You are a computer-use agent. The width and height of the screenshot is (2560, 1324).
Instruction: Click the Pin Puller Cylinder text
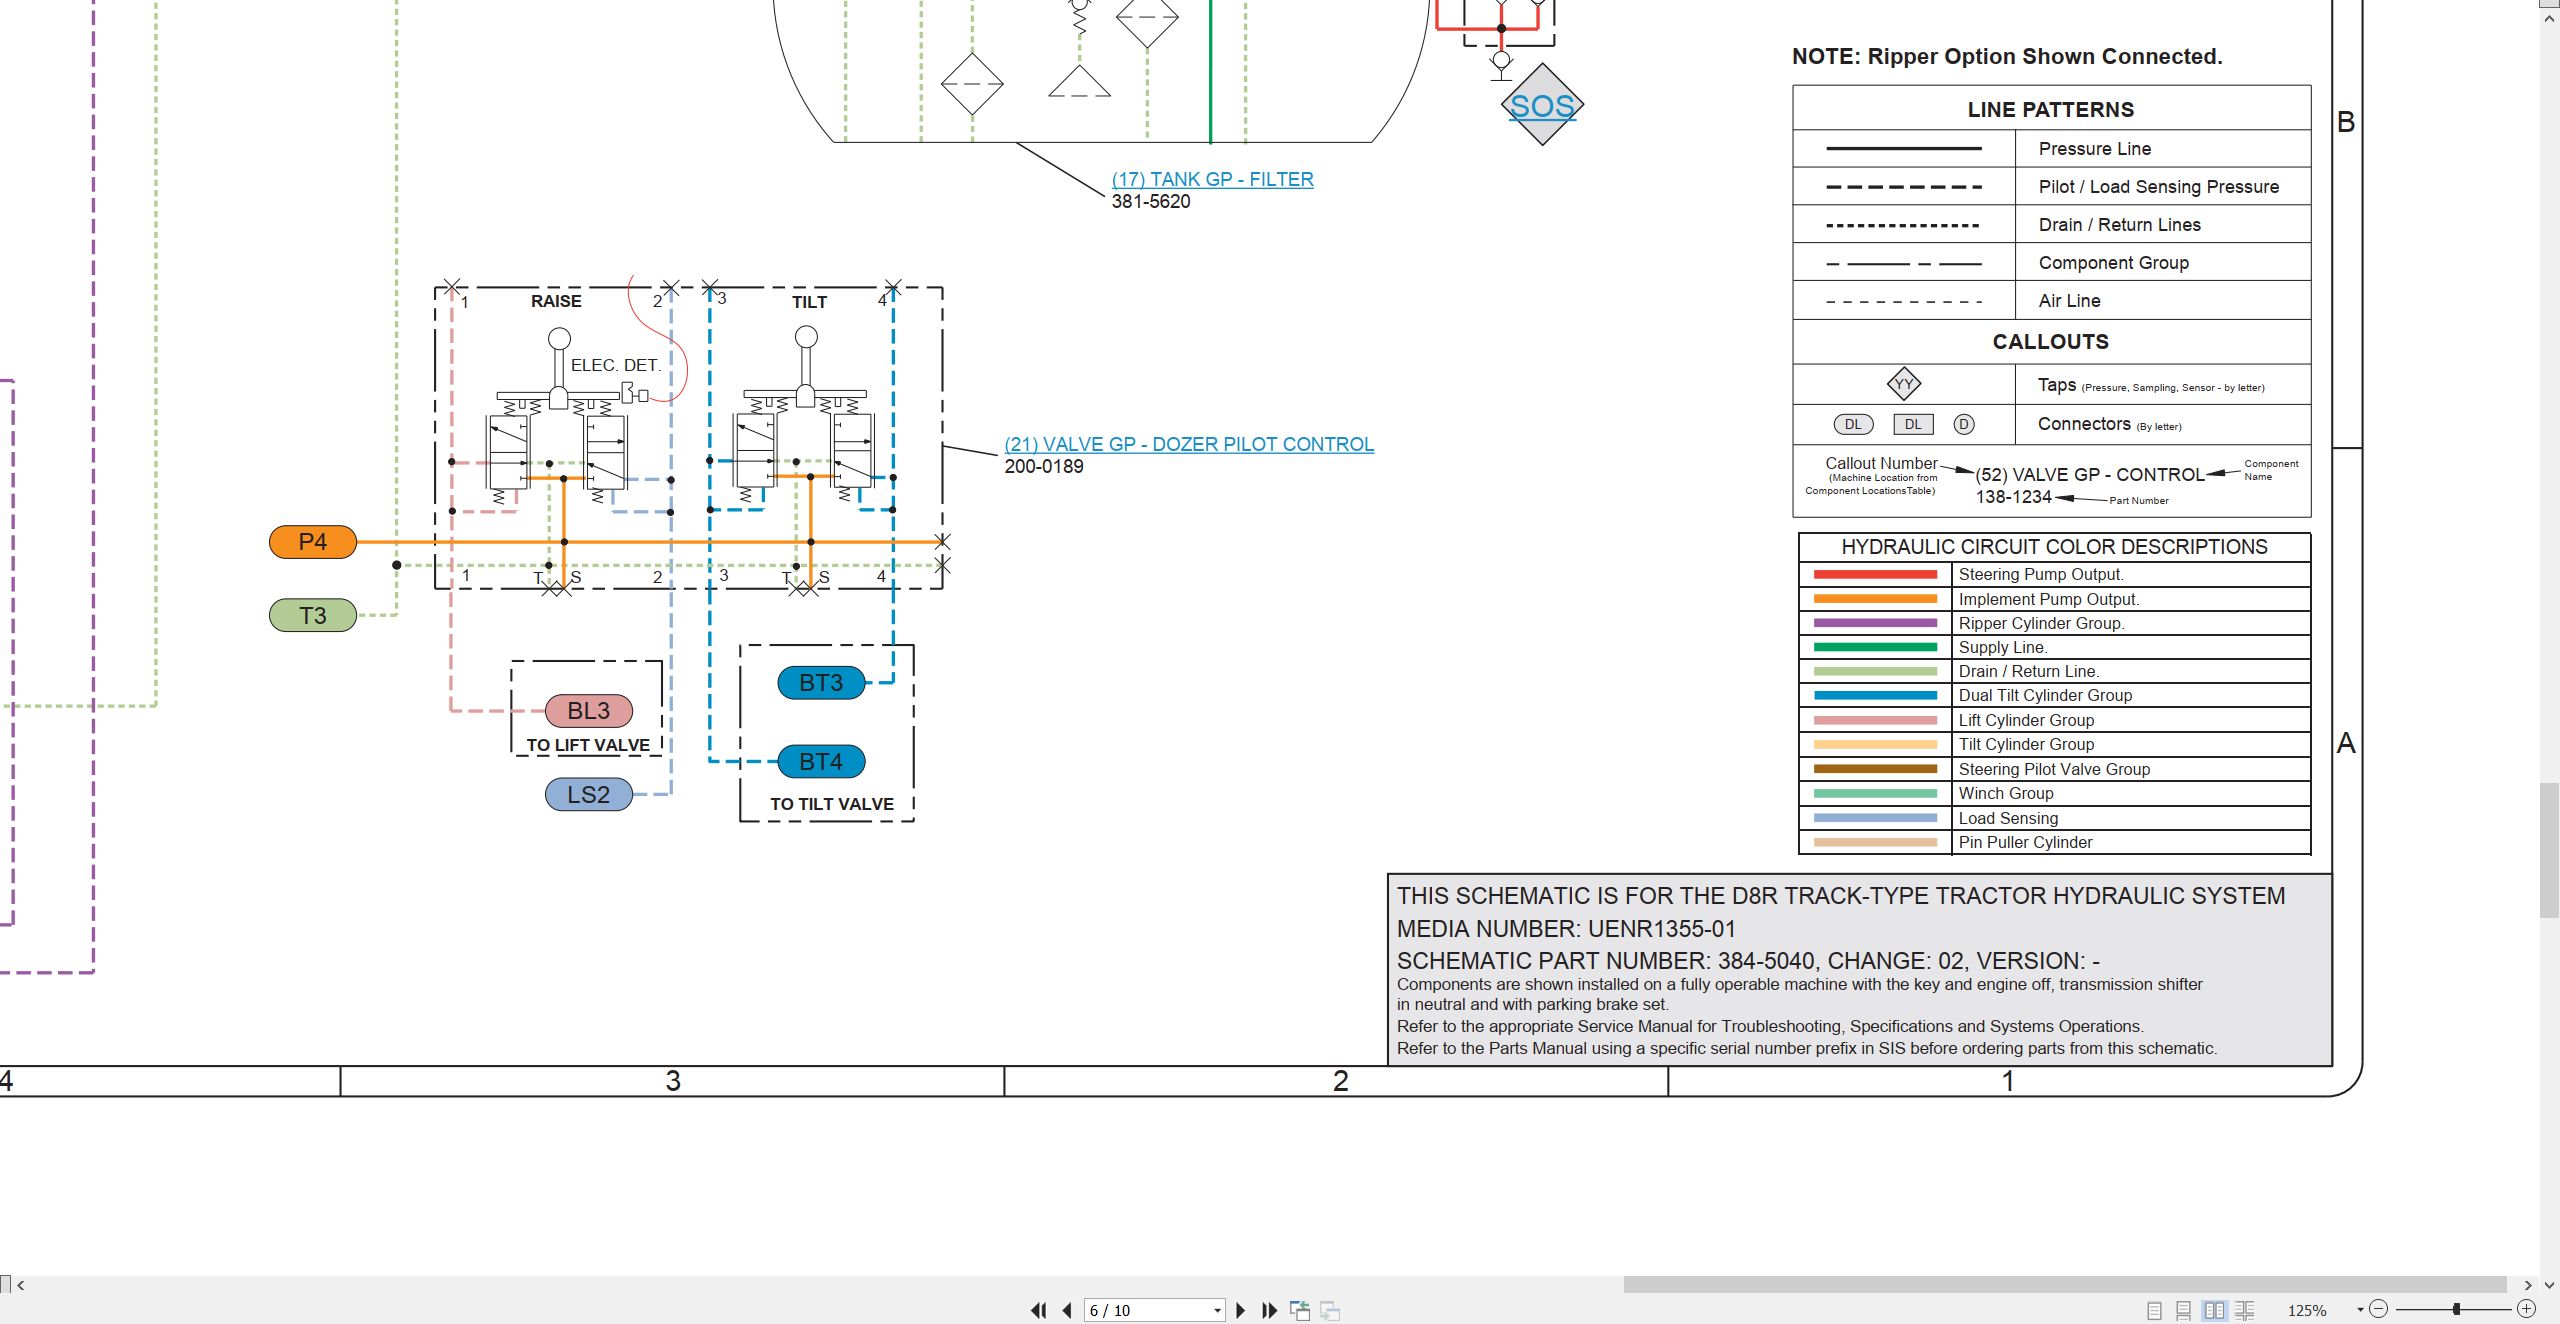2025,843
